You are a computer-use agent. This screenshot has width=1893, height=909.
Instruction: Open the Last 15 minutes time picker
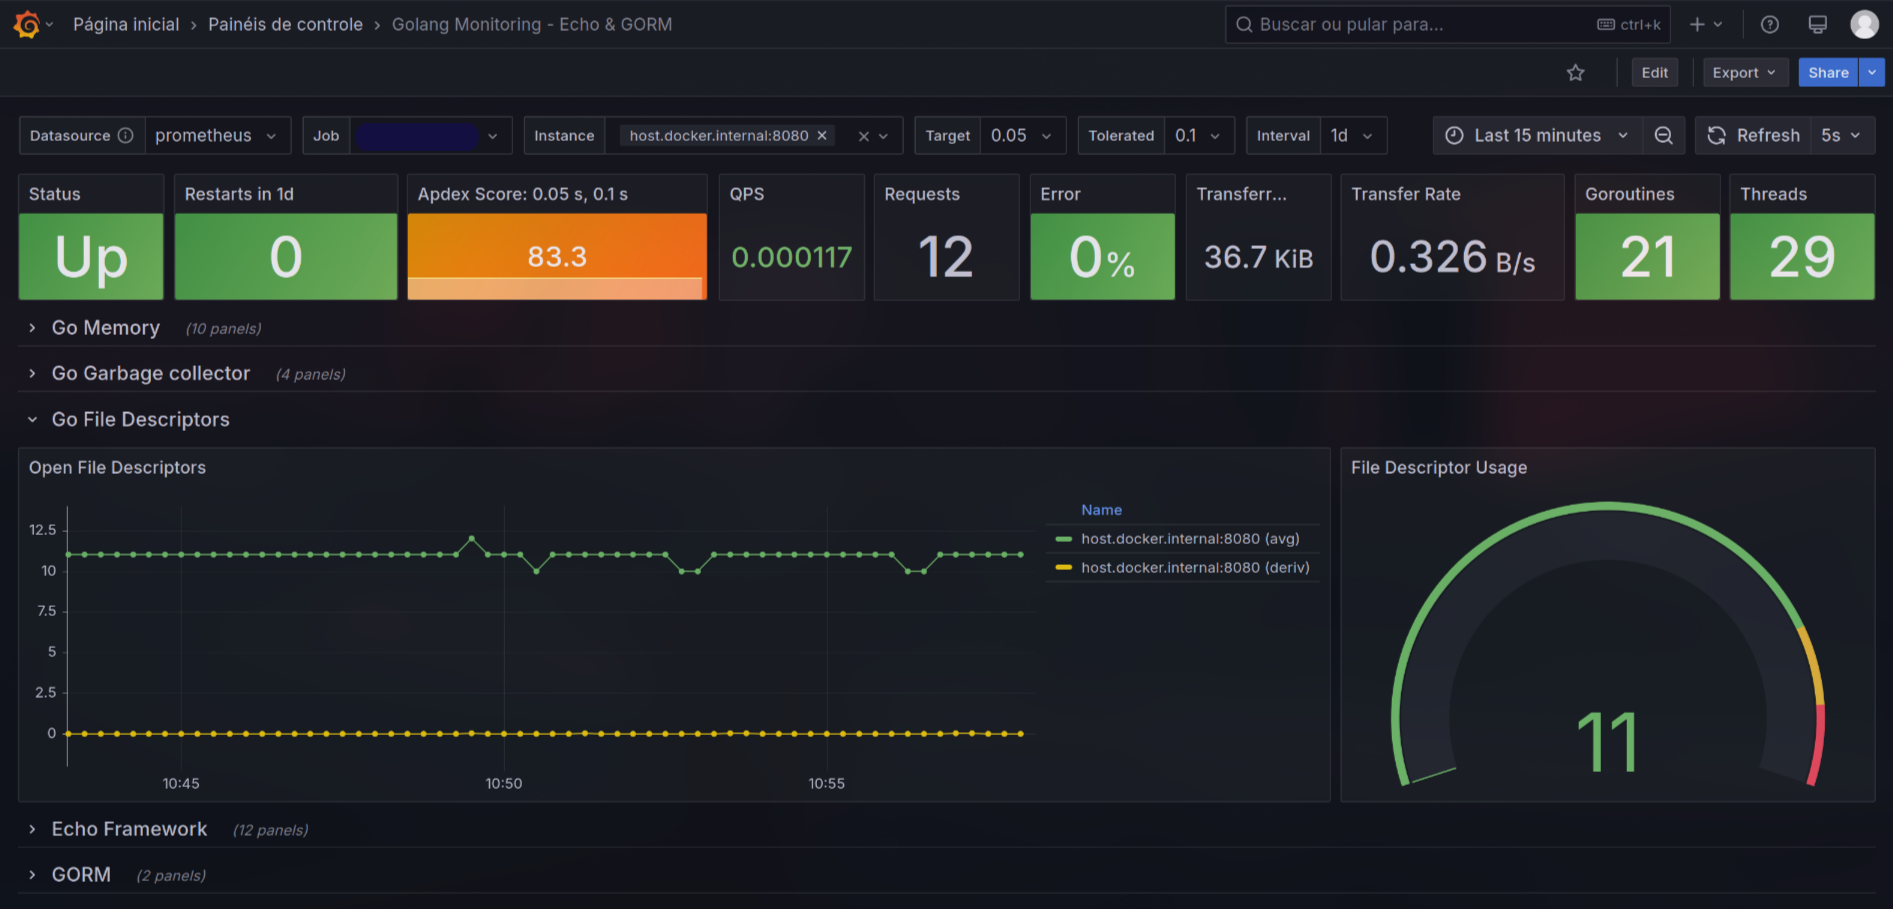(1538, 135)
